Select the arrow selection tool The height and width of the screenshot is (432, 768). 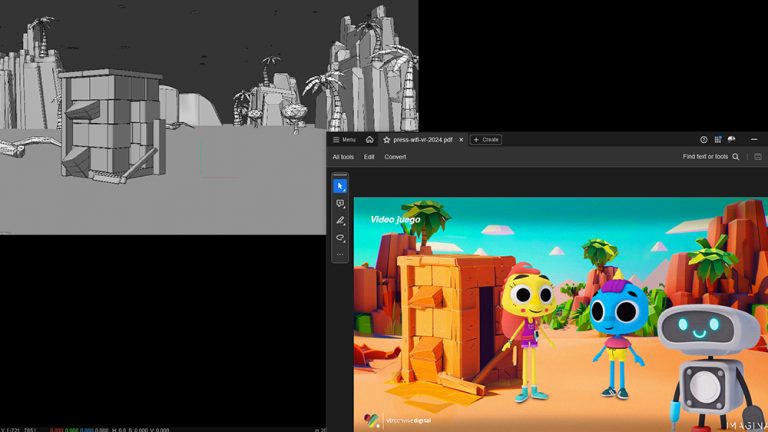click(x=340, y=186)
